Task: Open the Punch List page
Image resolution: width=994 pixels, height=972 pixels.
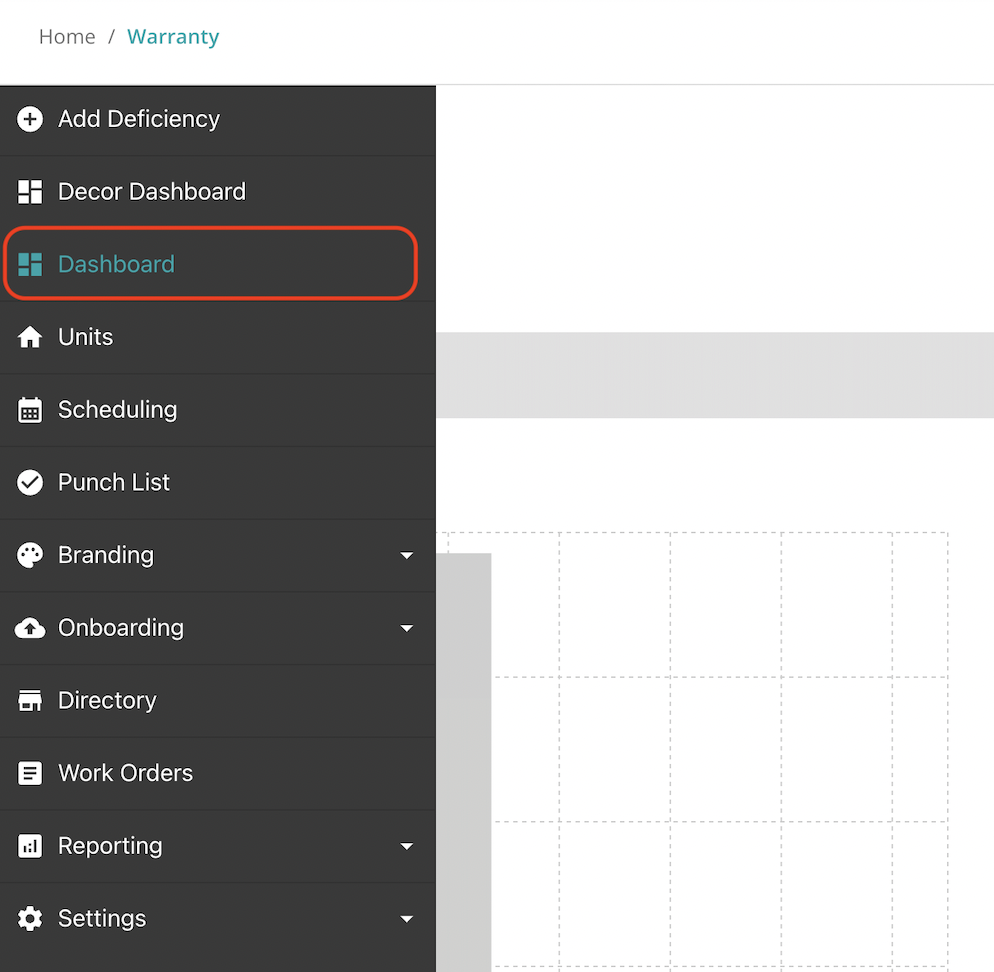Action: tap(218, 483)
